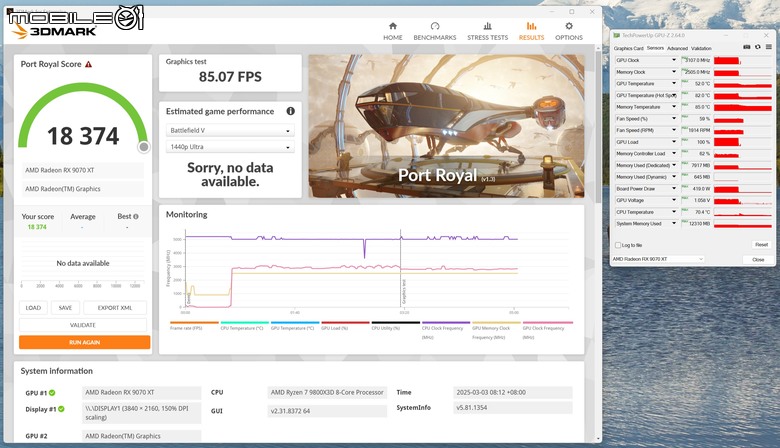Viewport: 780px width, 448px height.
Task: Click the Close button in GPU-Z
Action: point(758,260)
